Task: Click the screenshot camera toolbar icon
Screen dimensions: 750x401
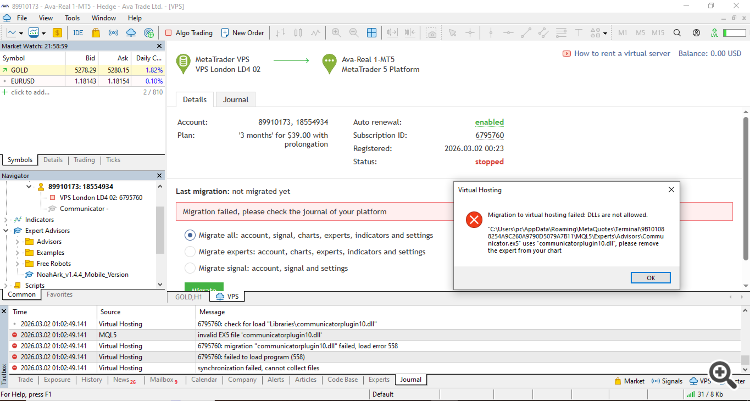Action: pyautogui.click(x=431, y=33)
